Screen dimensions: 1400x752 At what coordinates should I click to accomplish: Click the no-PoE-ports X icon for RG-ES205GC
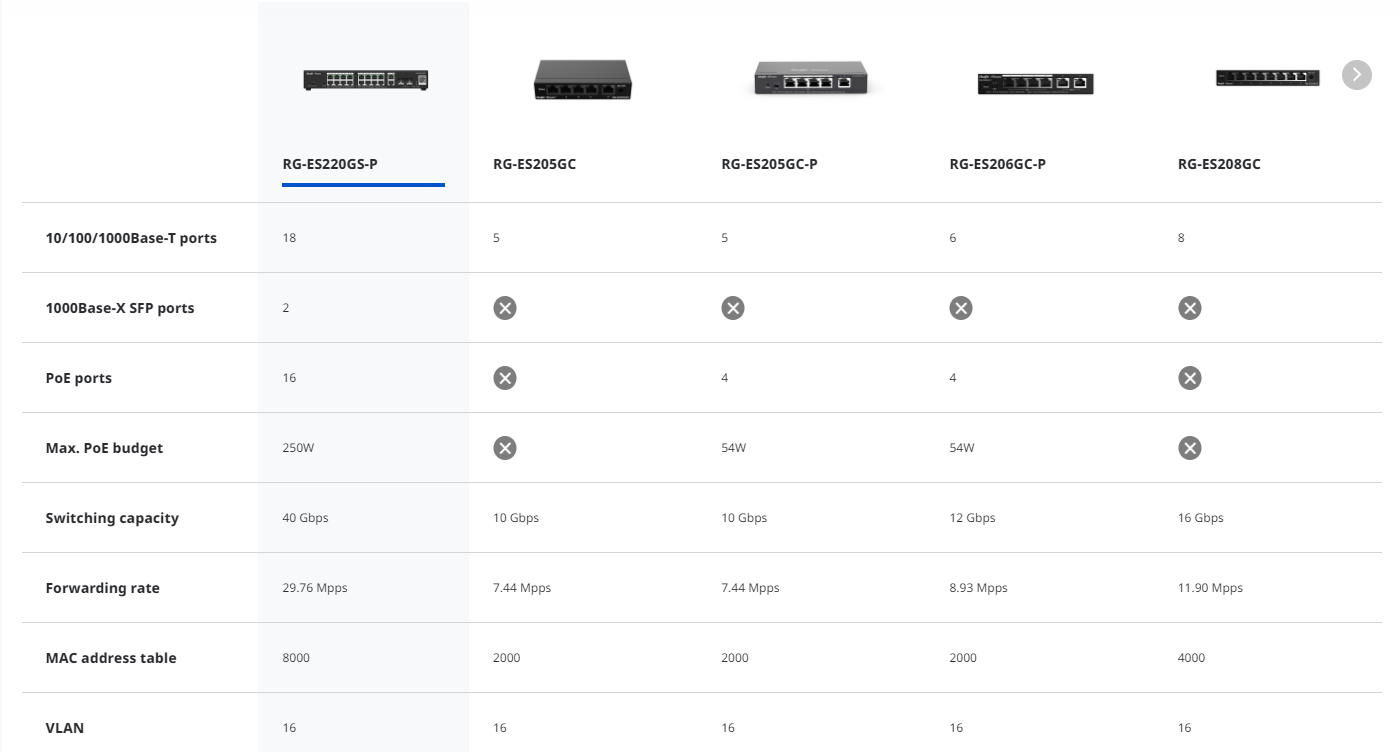(x=505, y=378)
